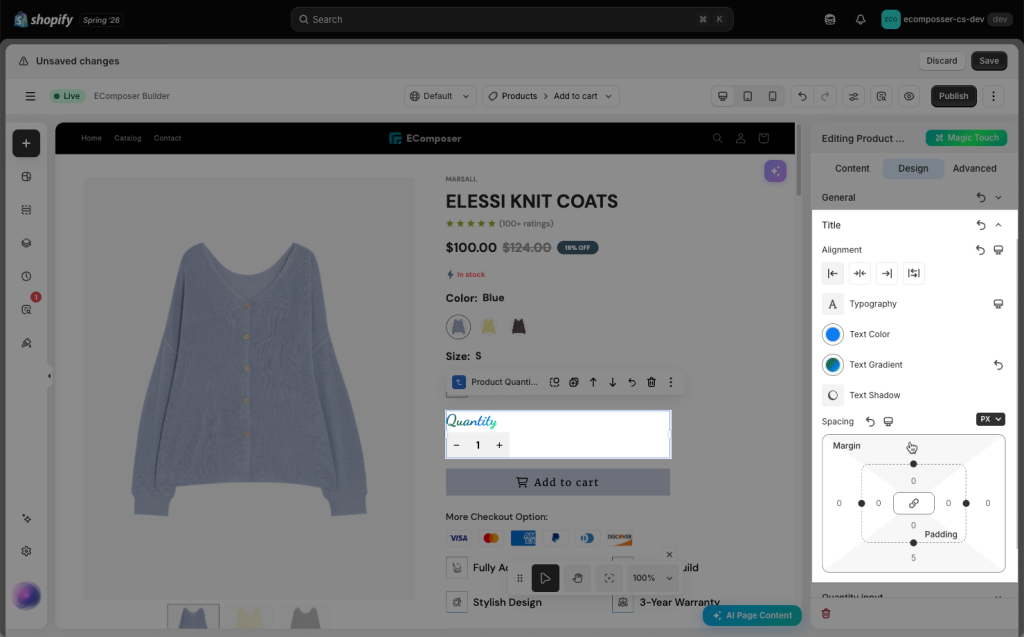Screen dimensions: 1024x637
Task: Change the PX spacing unit dropdown
Action: tap(990, 419)
